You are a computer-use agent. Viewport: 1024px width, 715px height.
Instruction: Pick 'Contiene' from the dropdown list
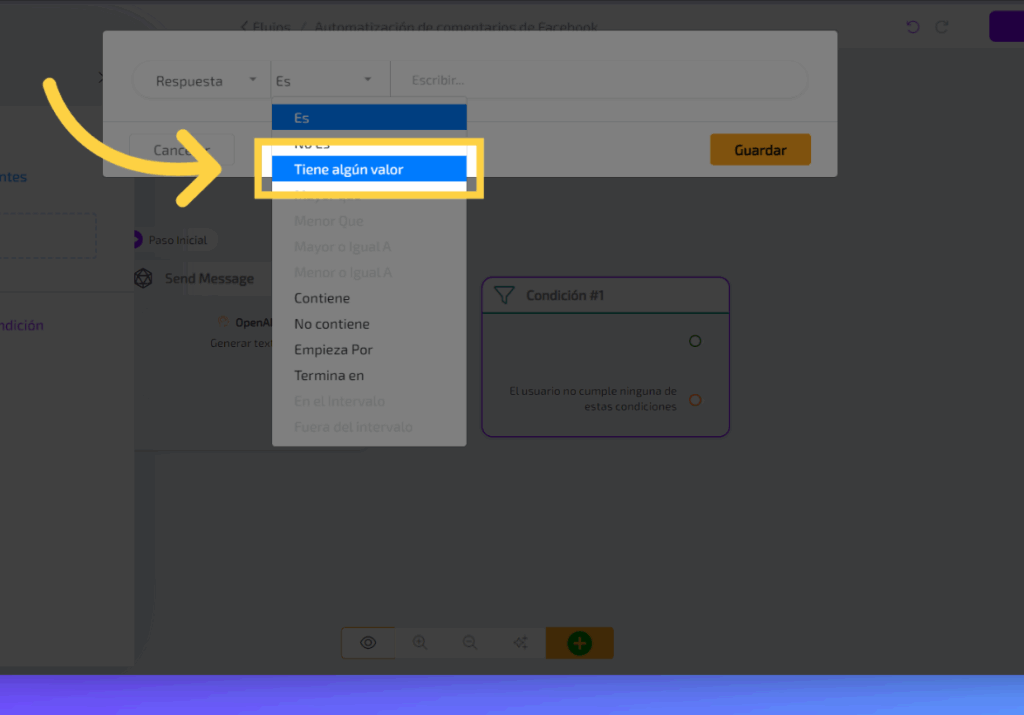tap(322, 298)
